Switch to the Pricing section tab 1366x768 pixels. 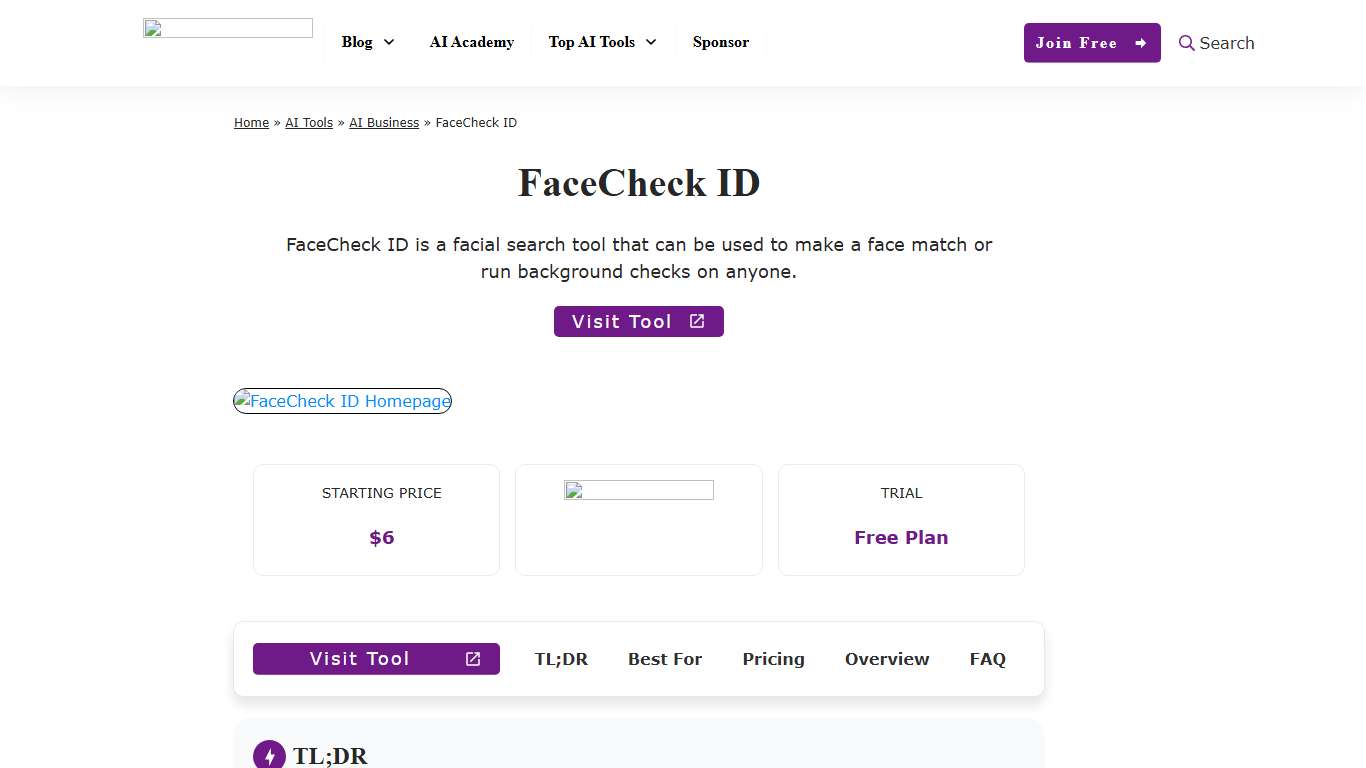tap(773, 659)
